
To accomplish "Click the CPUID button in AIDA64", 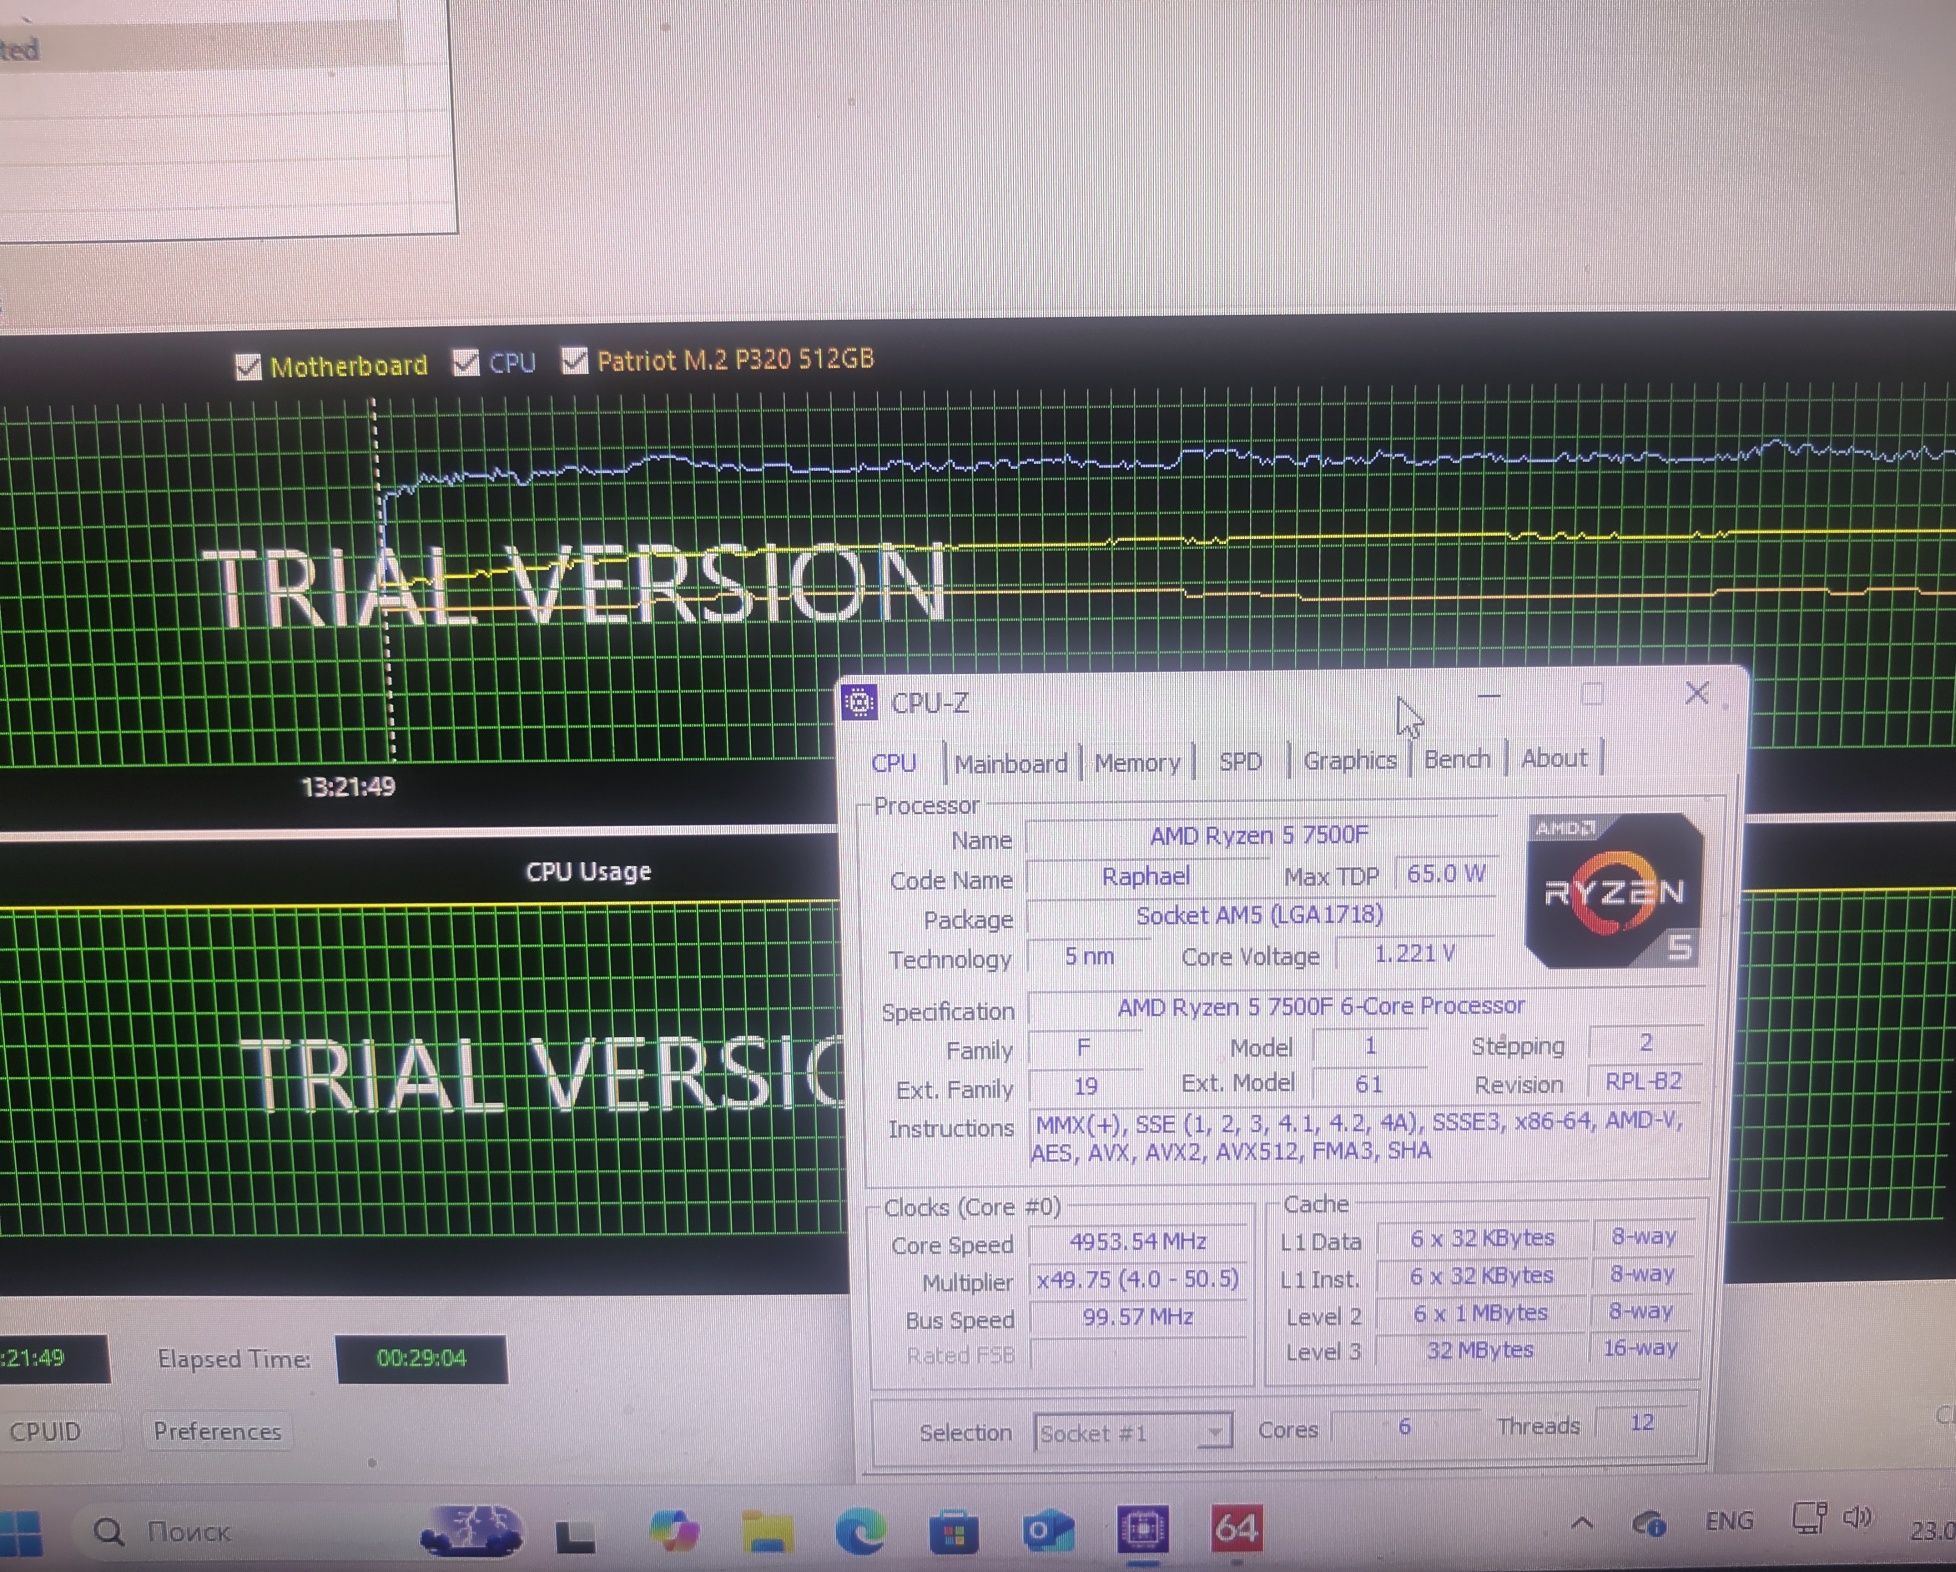I will click(46, 1431).
